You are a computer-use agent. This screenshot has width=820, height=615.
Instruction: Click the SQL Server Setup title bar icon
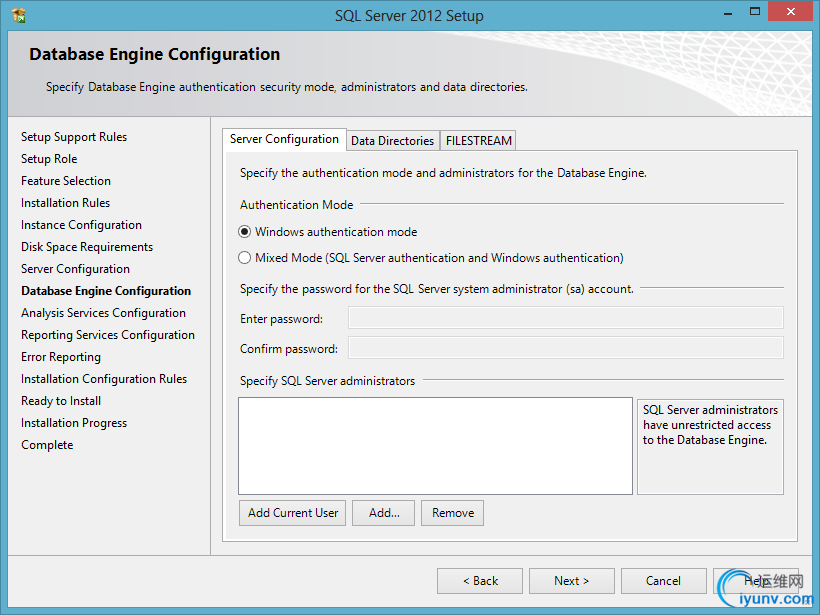pyautogui.click(x=19, y=15)
